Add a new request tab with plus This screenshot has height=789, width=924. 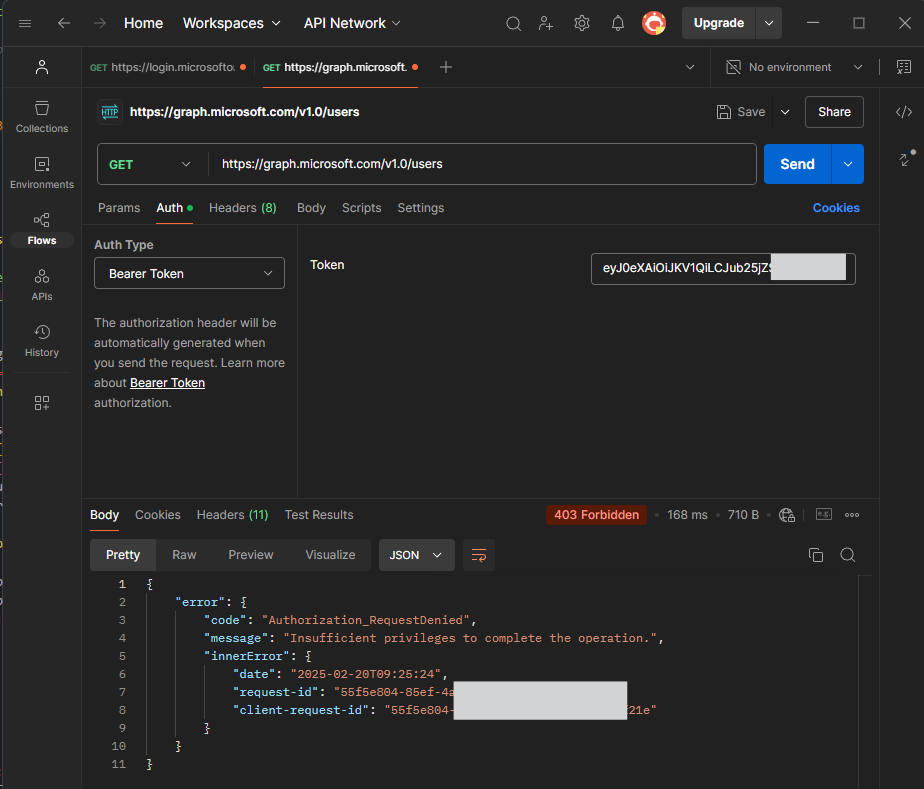[x=446, y=67]
